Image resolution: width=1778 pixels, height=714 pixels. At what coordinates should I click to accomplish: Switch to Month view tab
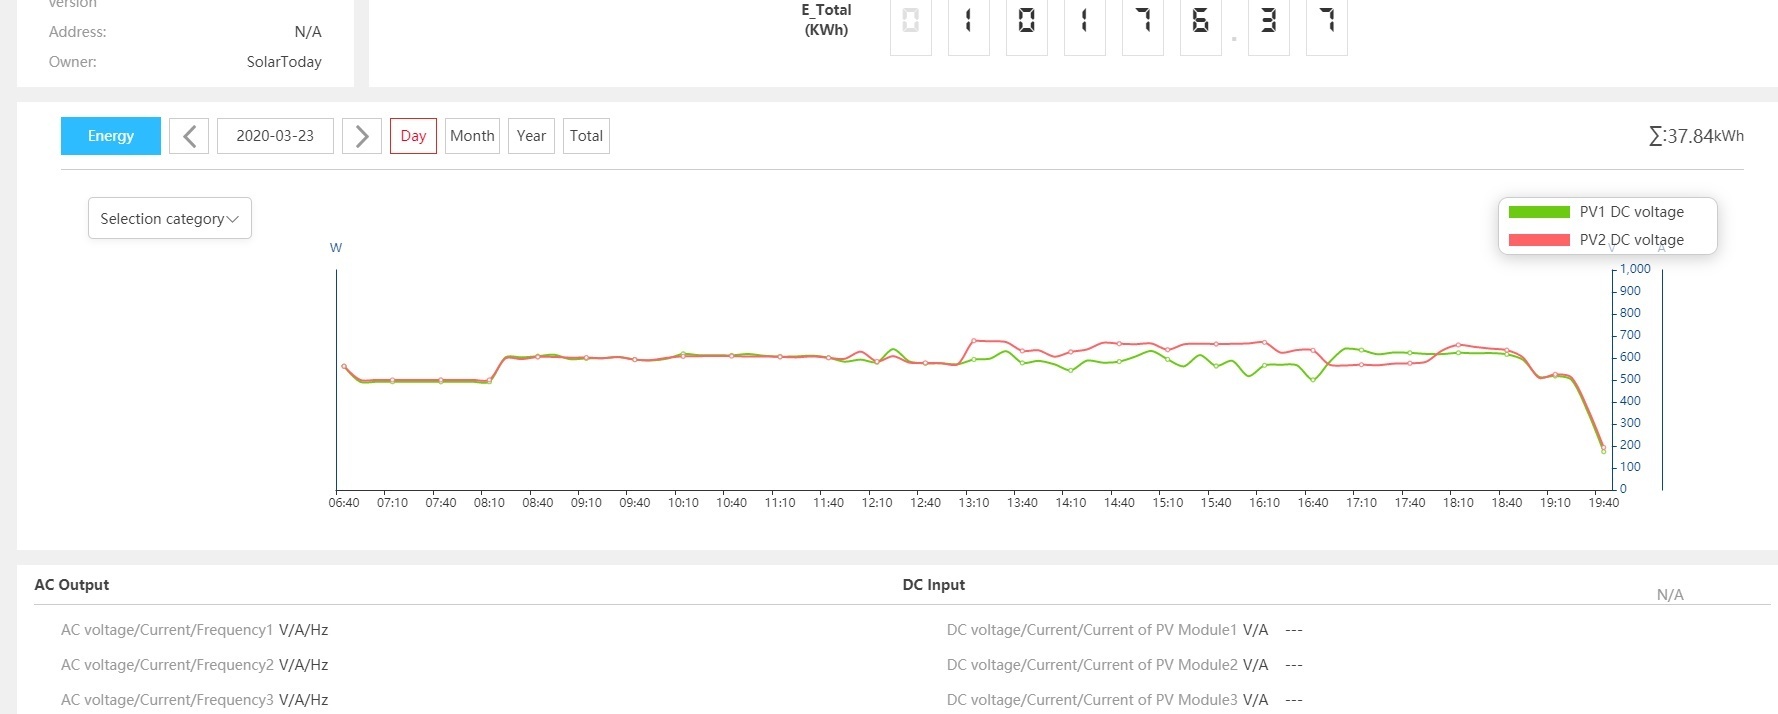[472, 136]
